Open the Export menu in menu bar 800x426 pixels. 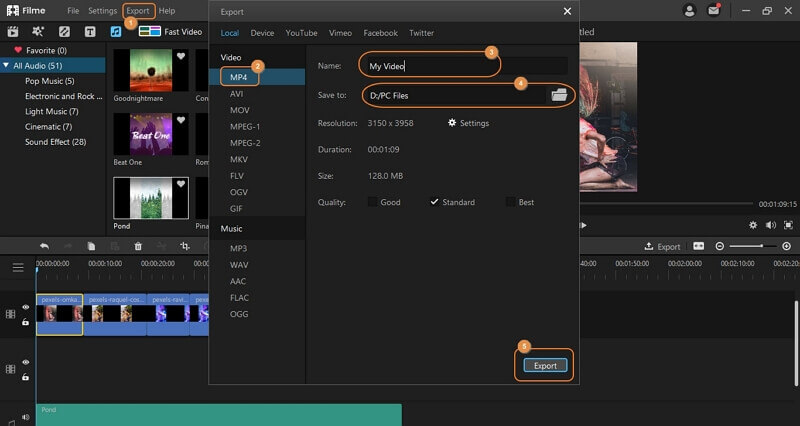138,11
